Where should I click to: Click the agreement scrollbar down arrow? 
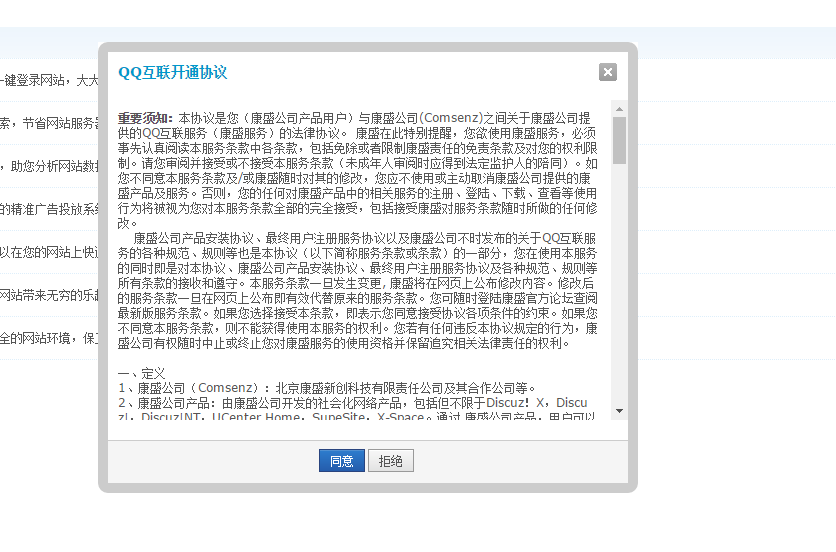point(619,411)
